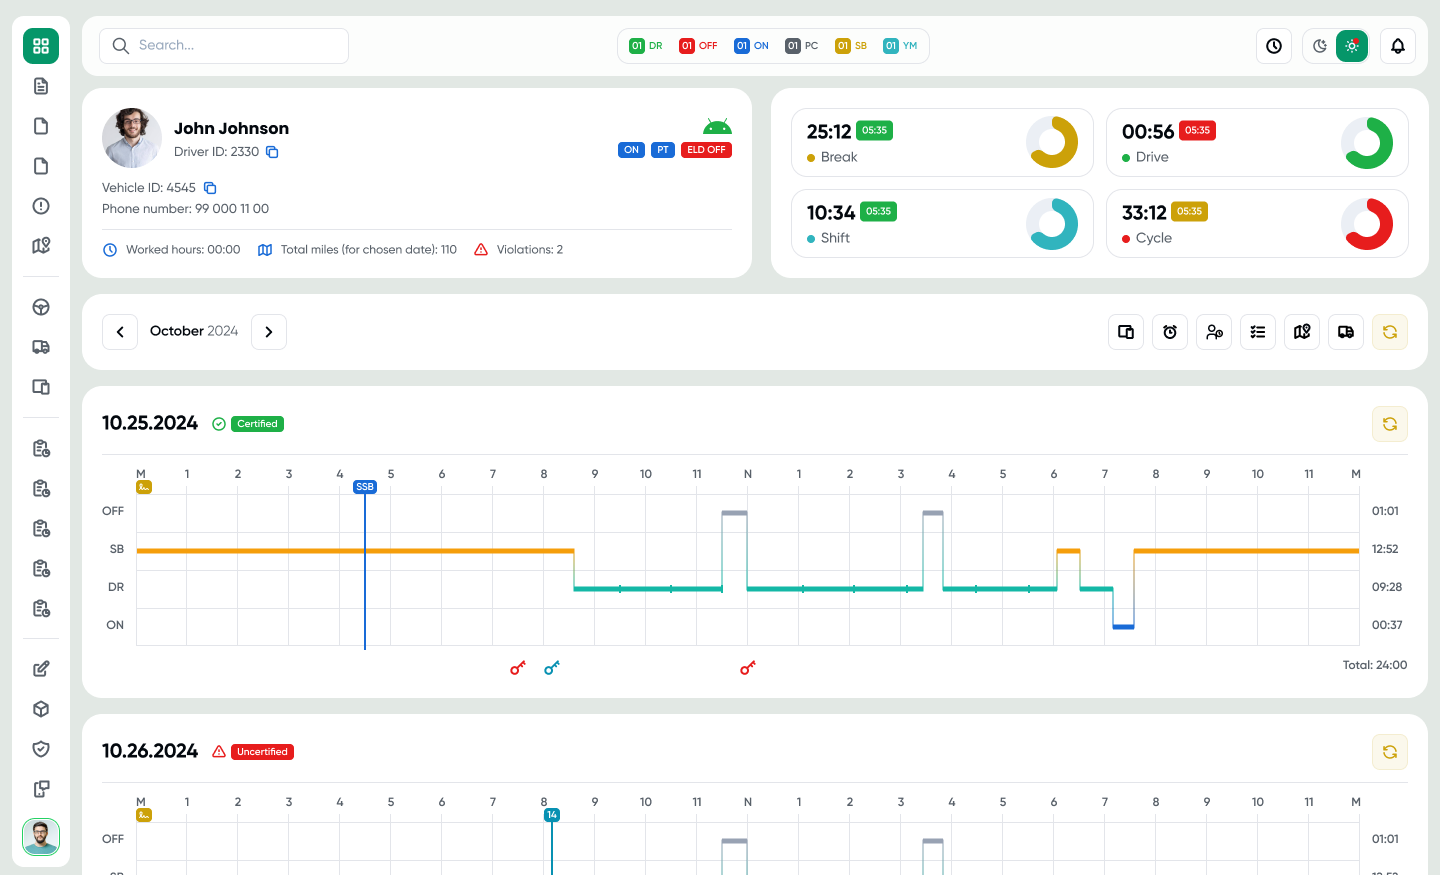Open the alarm clock tool in toolbar

[1170, 332]
